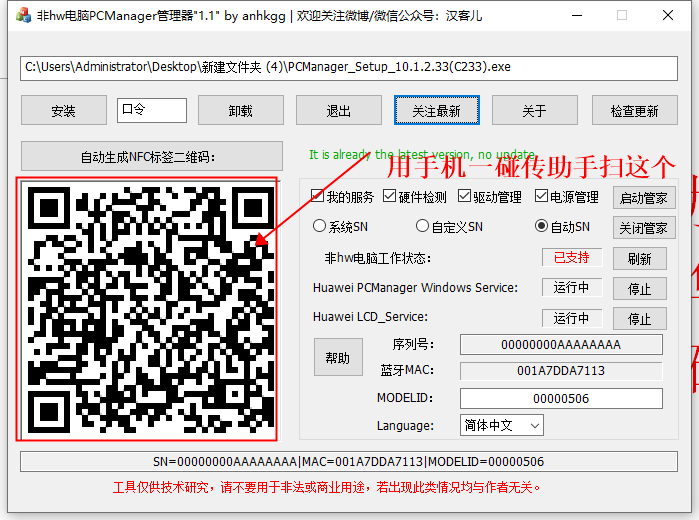Image resolution: width=699 pixels, height=520 pixels.
Task: Click the 安装 install button
Action: pos(64,110)
